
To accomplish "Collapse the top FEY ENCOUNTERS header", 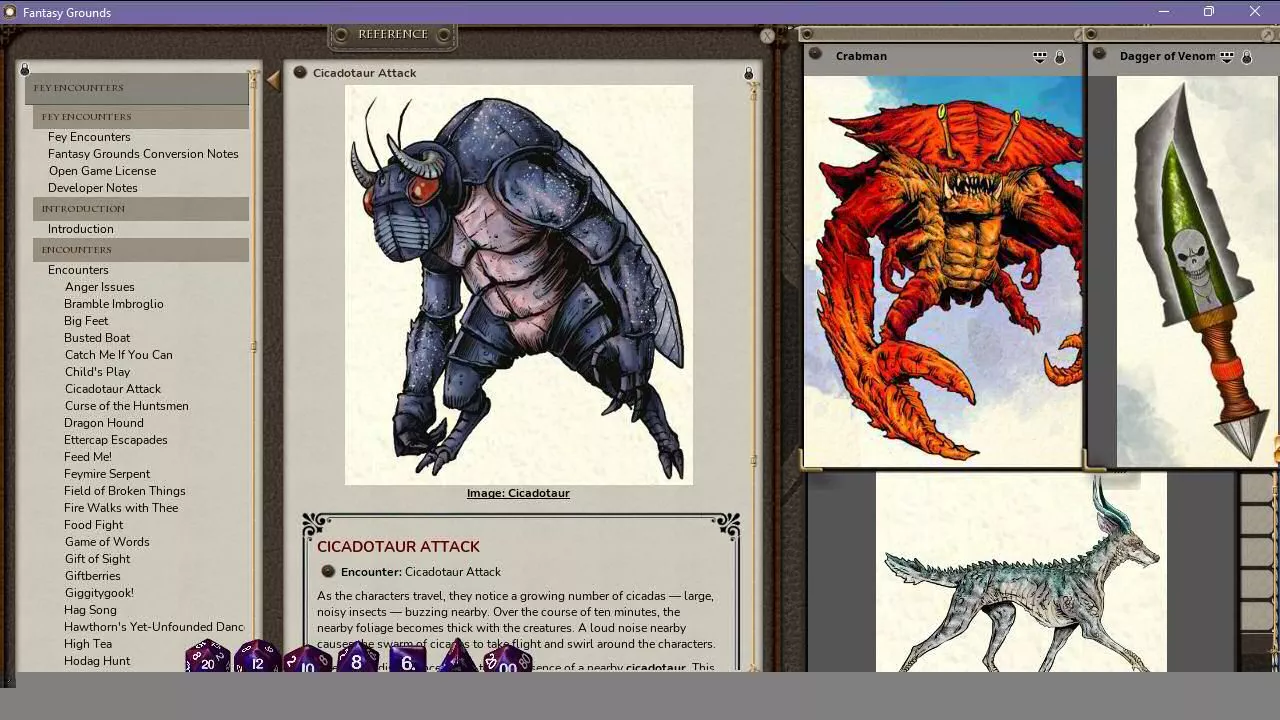I will pos(137,88).
